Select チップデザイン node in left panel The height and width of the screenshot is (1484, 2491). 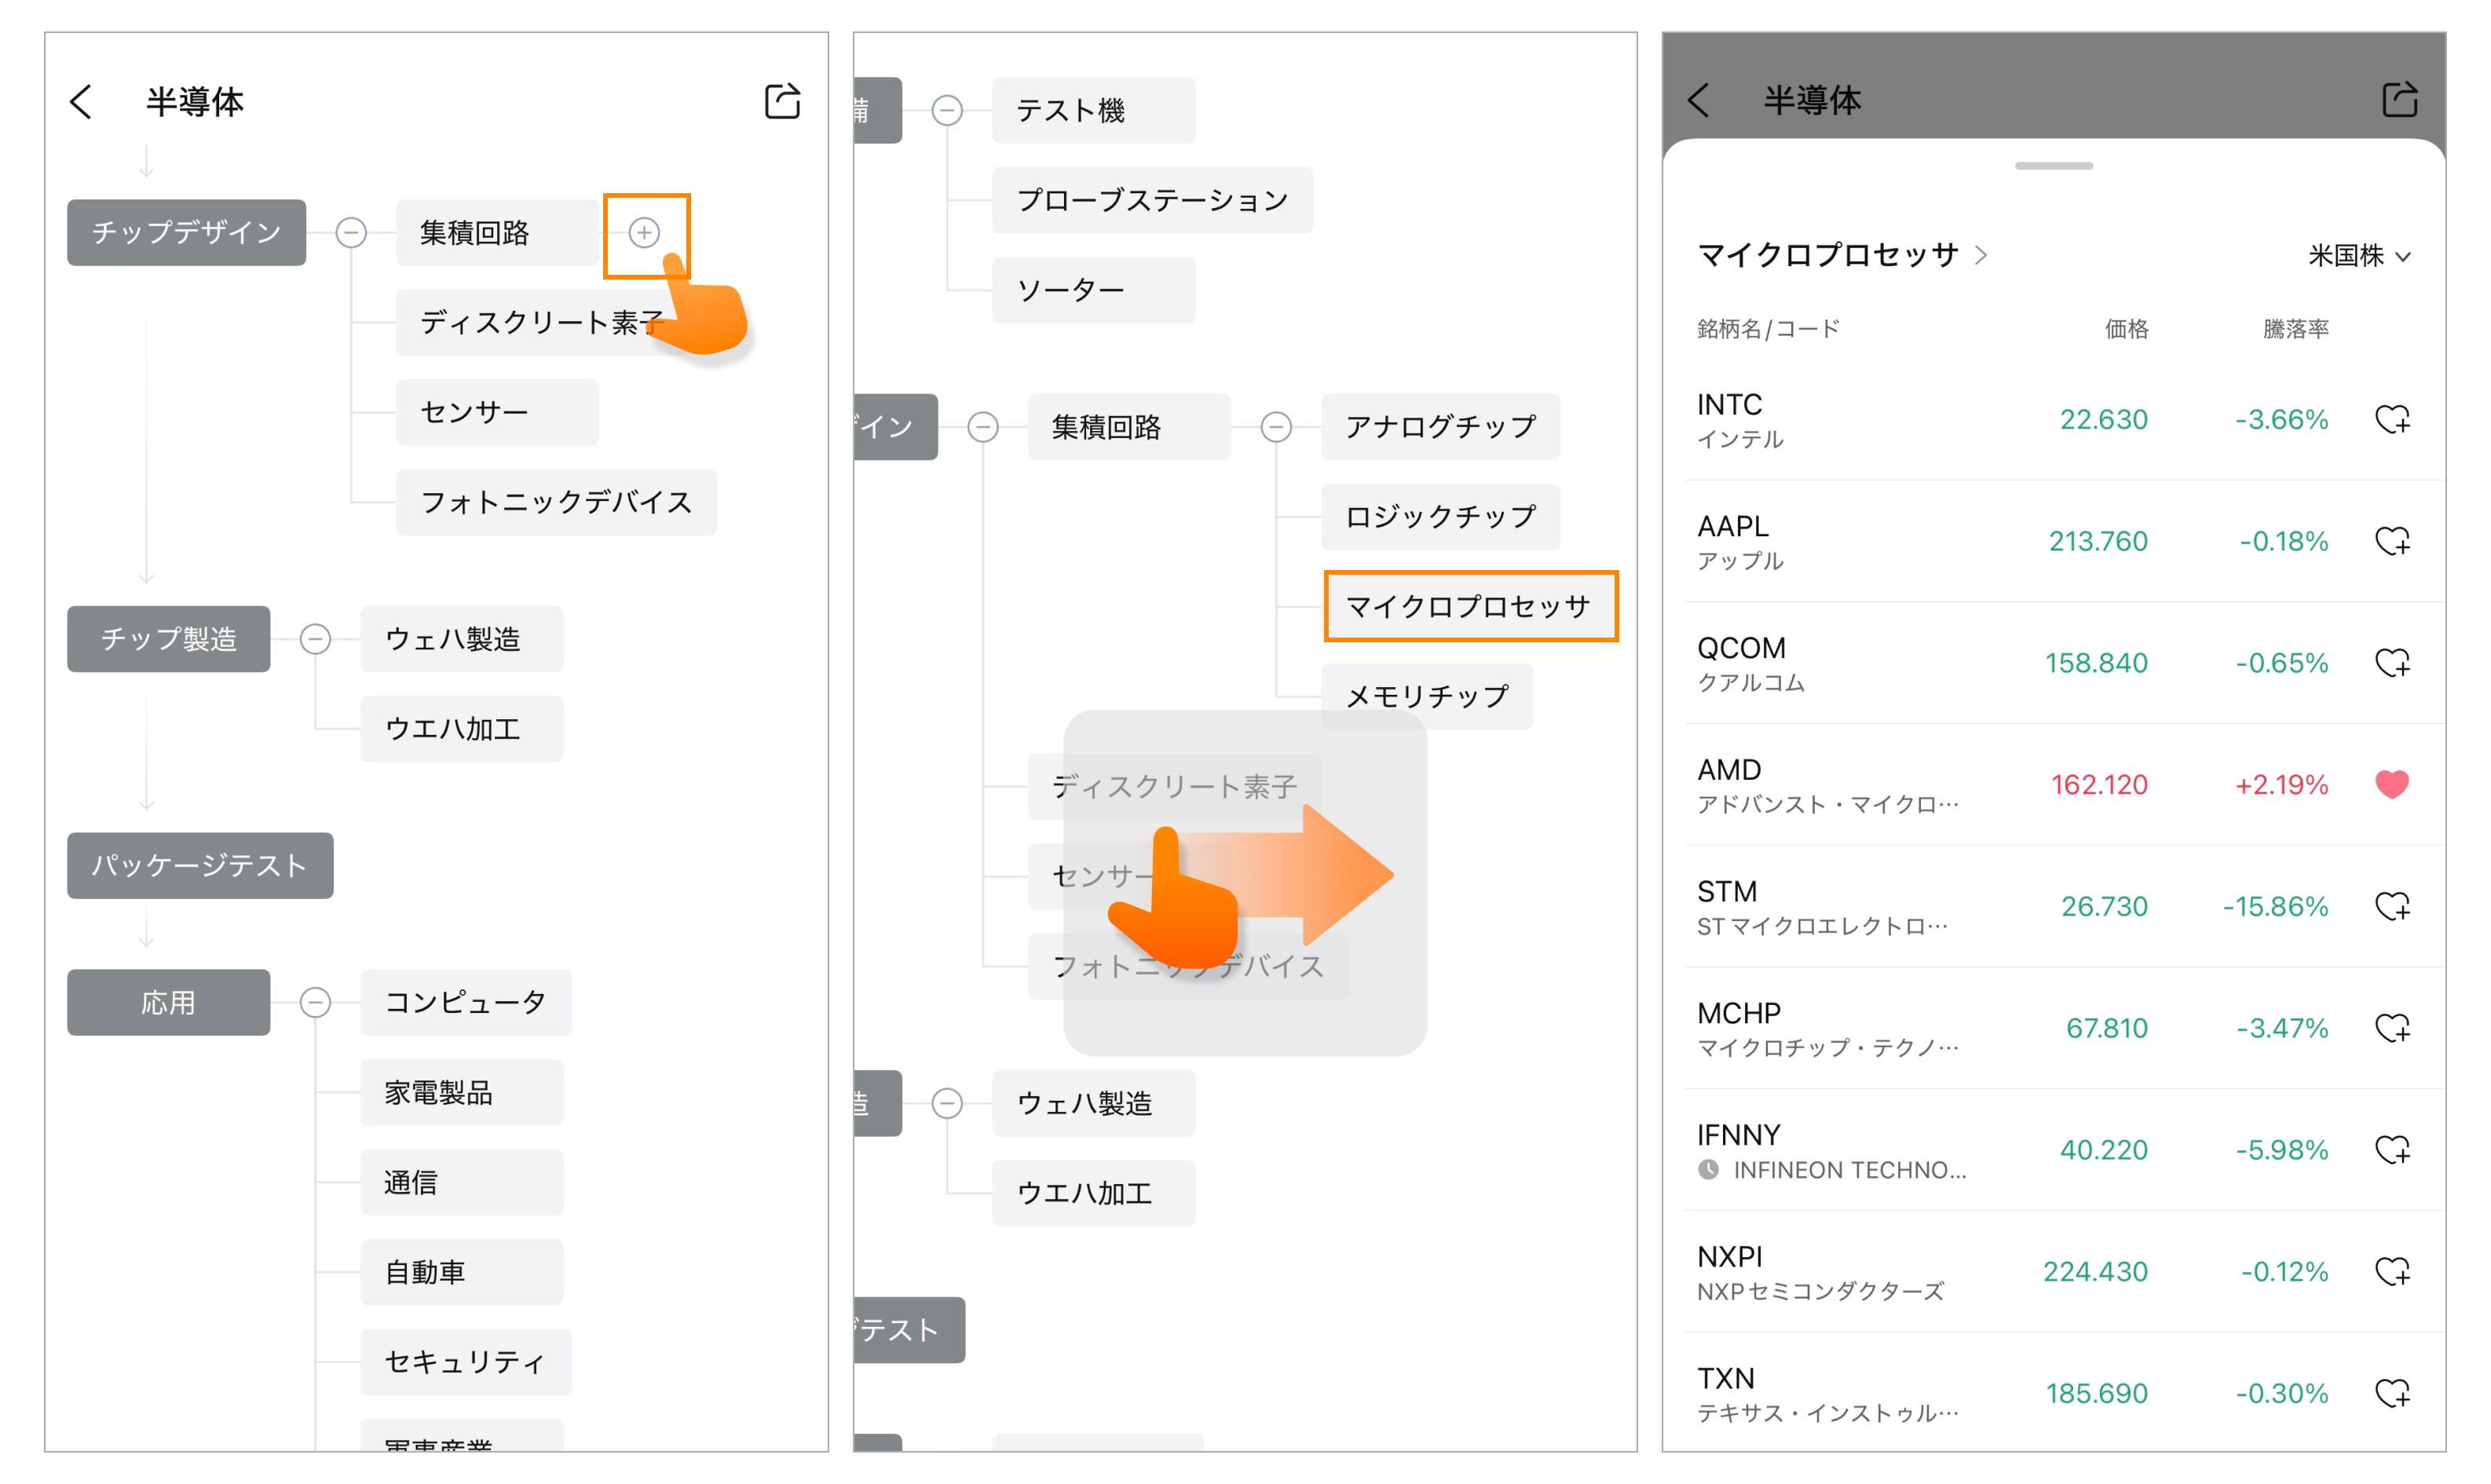pos(186,233)
